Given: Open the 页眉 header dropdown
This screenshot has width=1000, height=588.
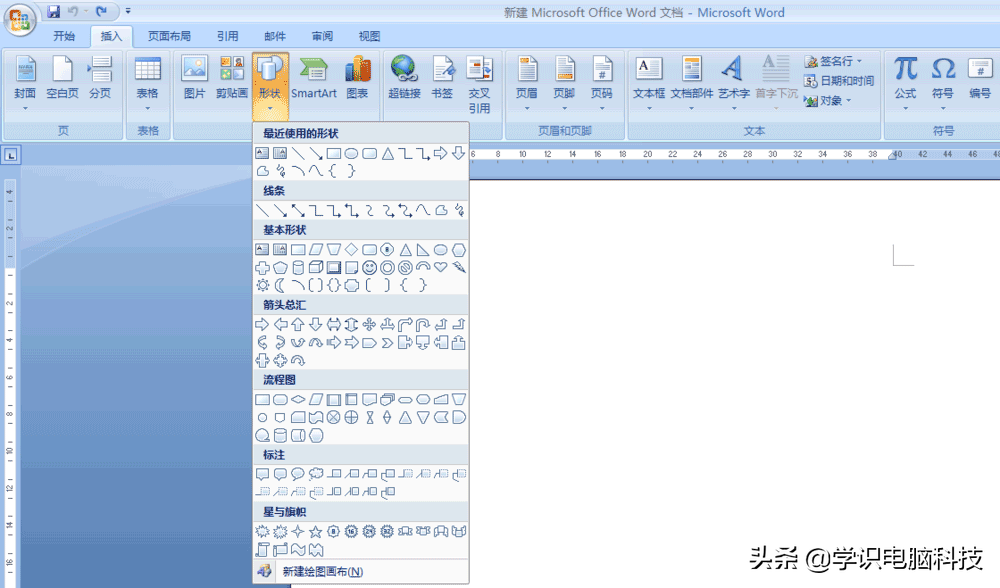Looking at the screenshot, I should pyautogui.click(x=527, y=84).
